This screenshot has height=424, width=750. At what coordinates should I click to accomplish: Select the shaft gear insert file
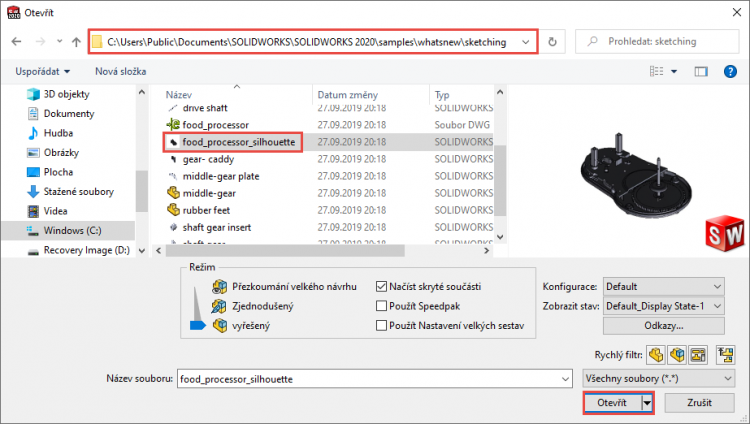[216, 227]
